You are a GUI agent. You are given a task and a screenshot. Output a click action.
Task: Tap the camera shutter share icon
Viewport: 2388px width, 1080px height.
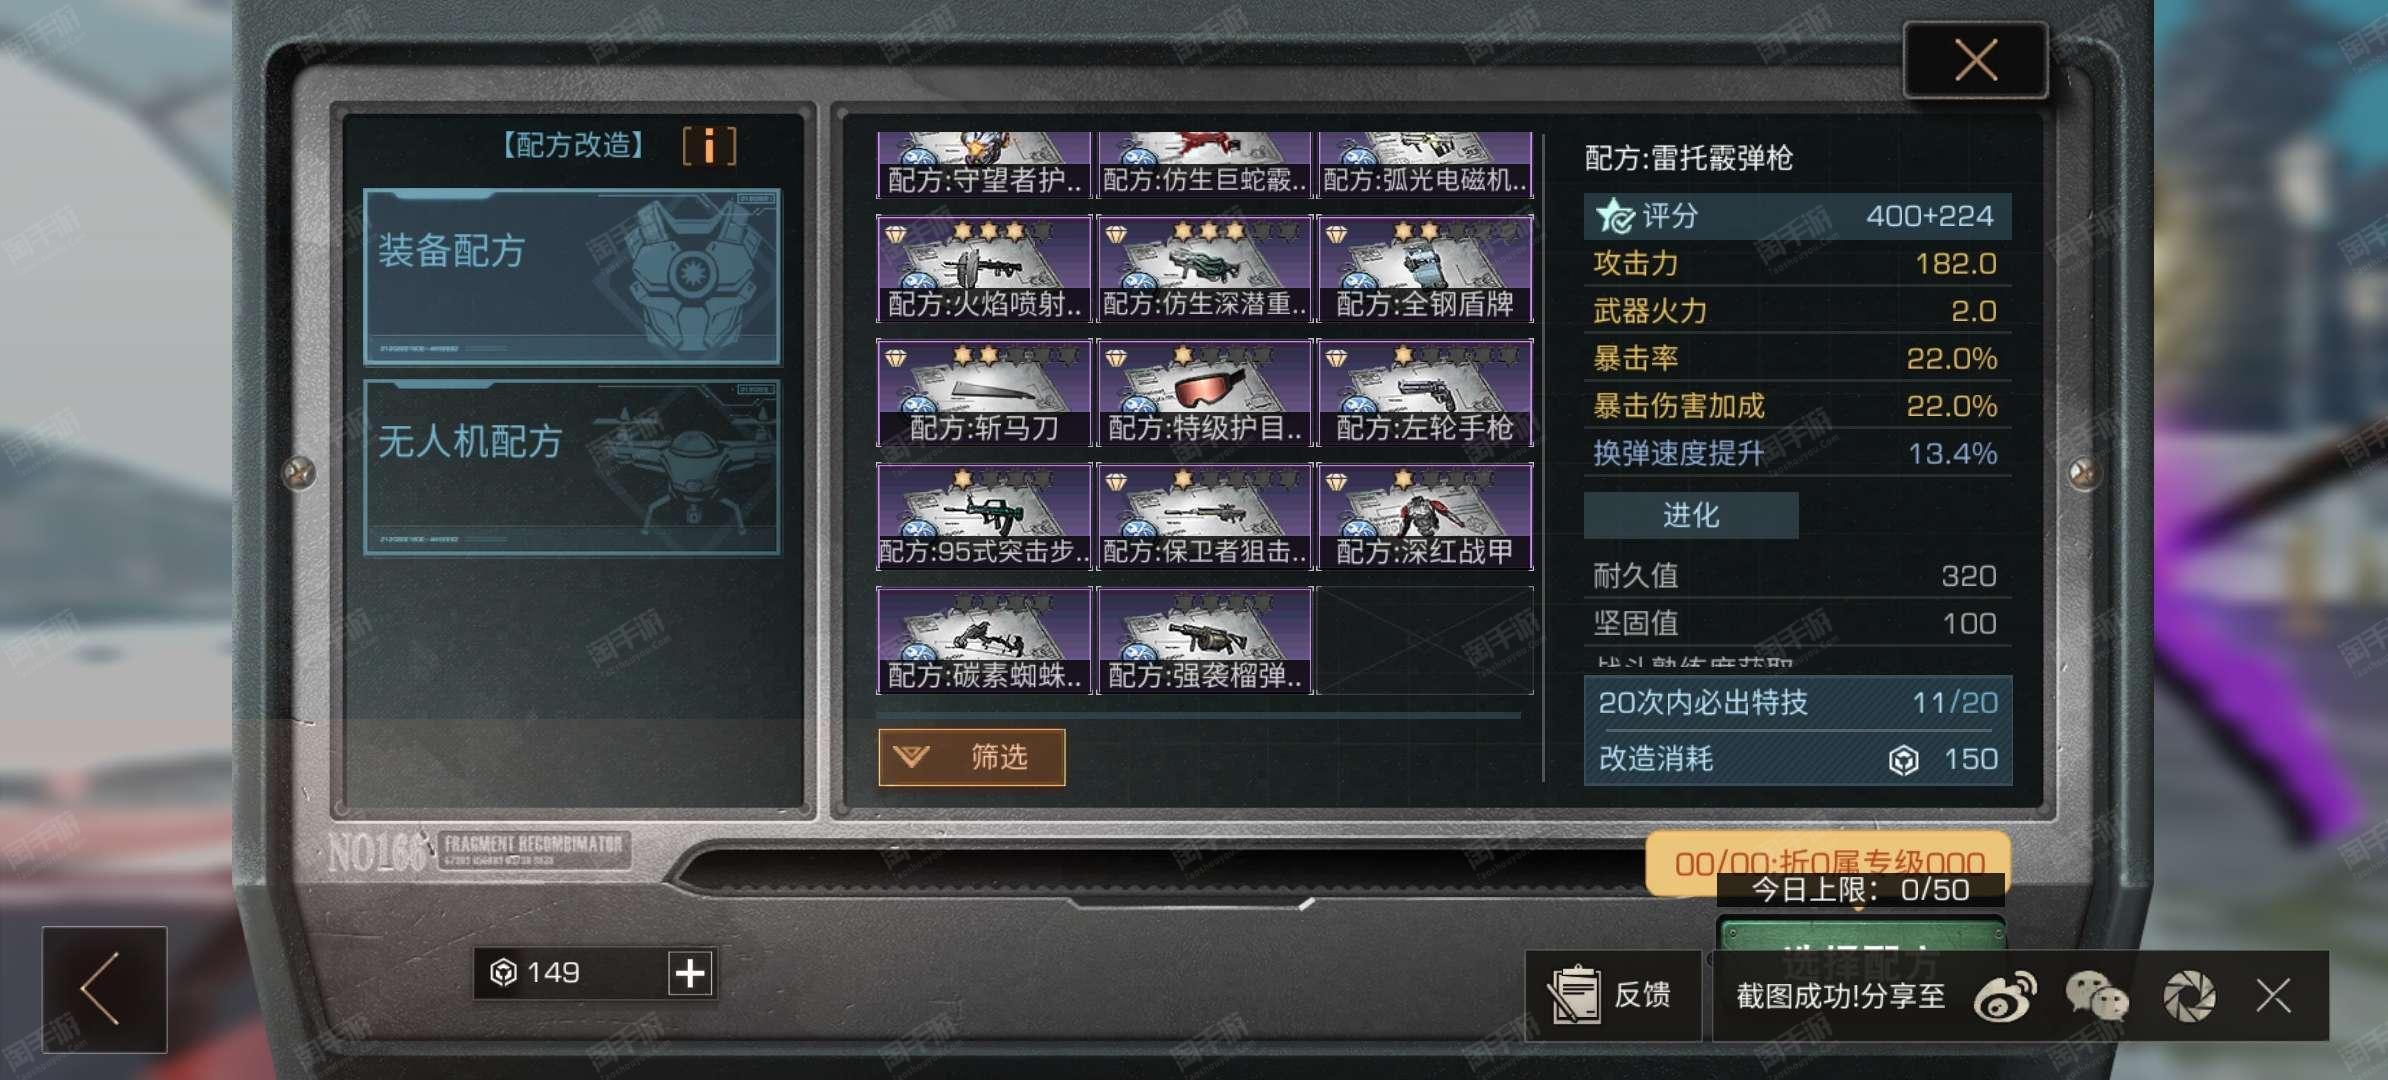pos(2189,996)
